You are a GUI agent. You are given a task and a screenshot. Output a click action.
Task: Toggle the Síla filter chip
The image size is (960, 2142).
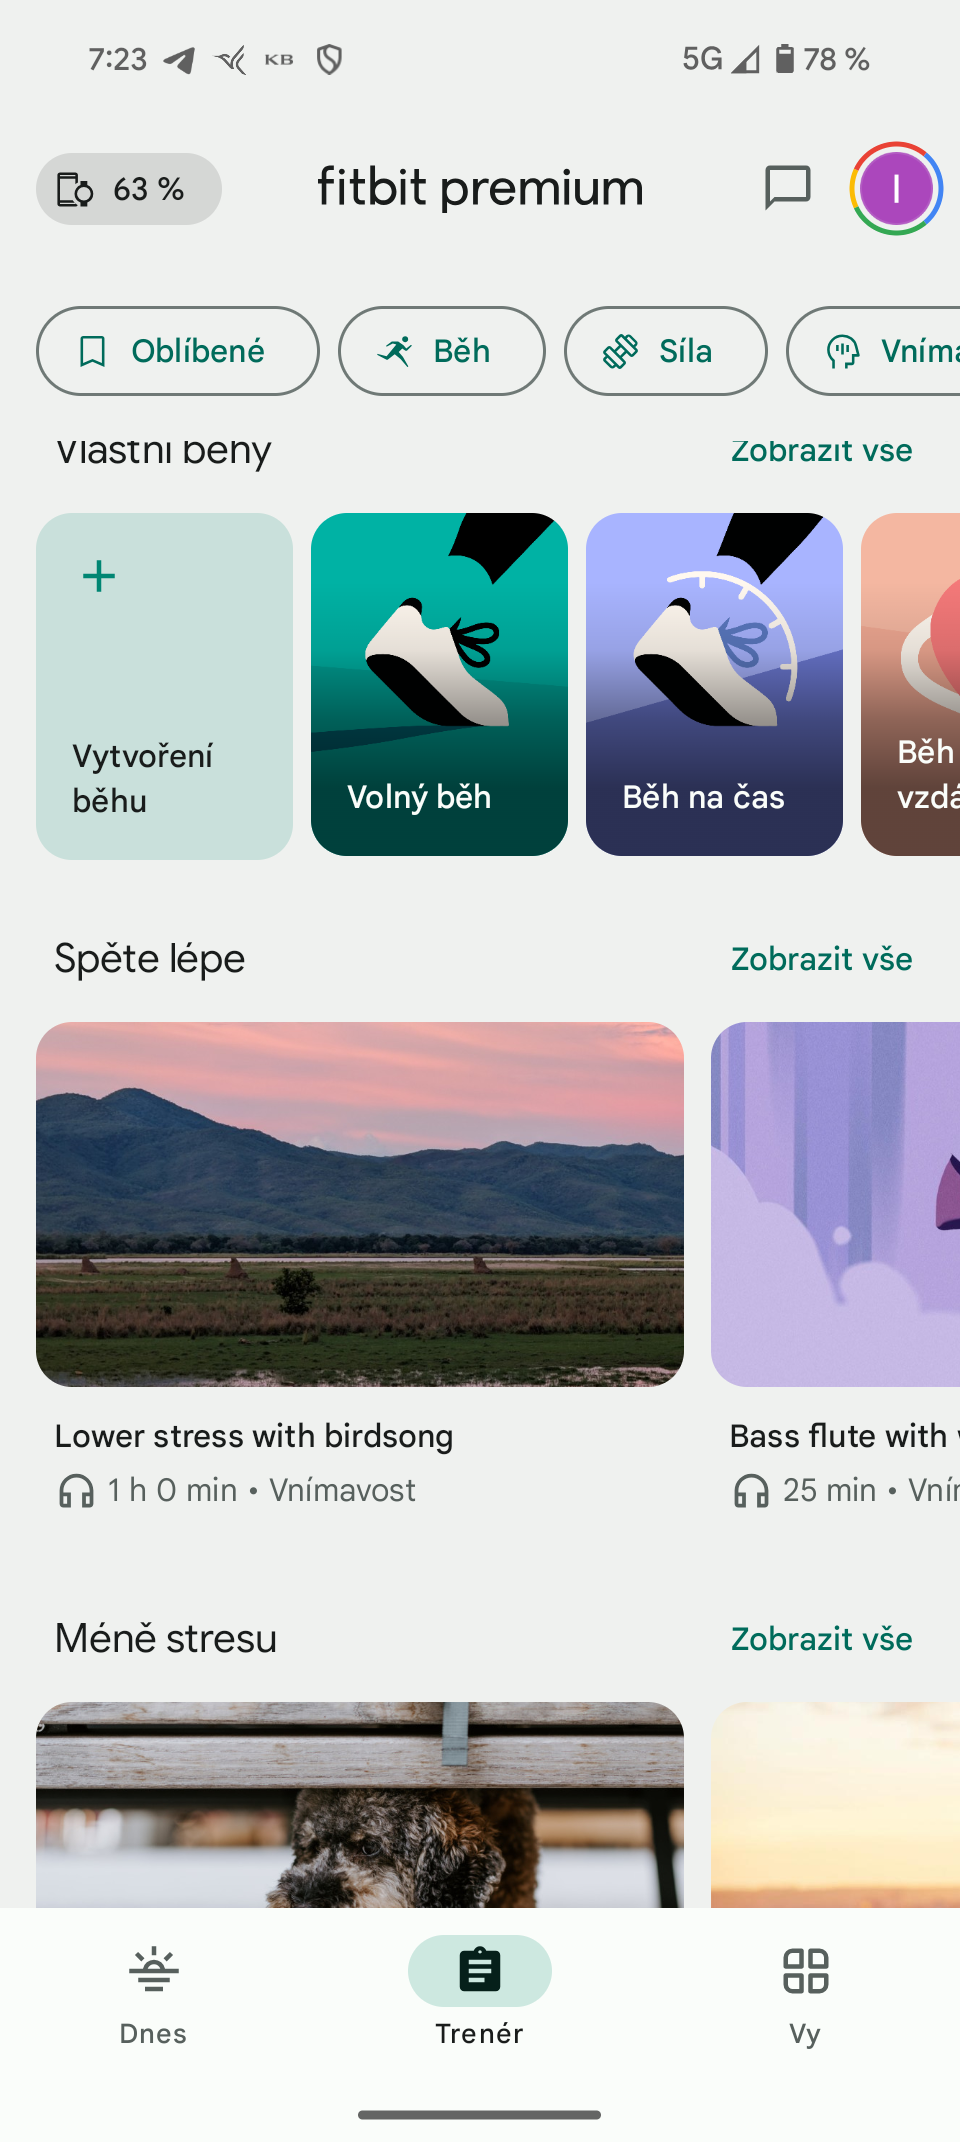tap(665, 351)
